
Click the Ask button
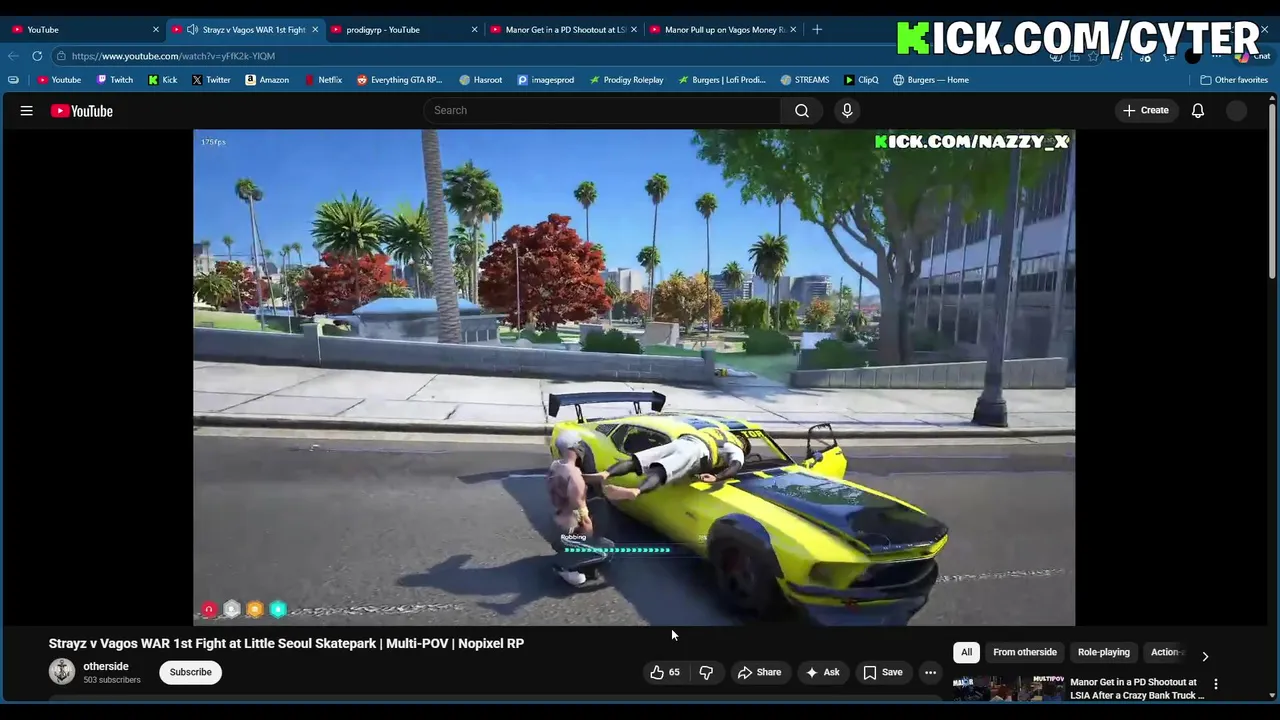click(822, 672)
